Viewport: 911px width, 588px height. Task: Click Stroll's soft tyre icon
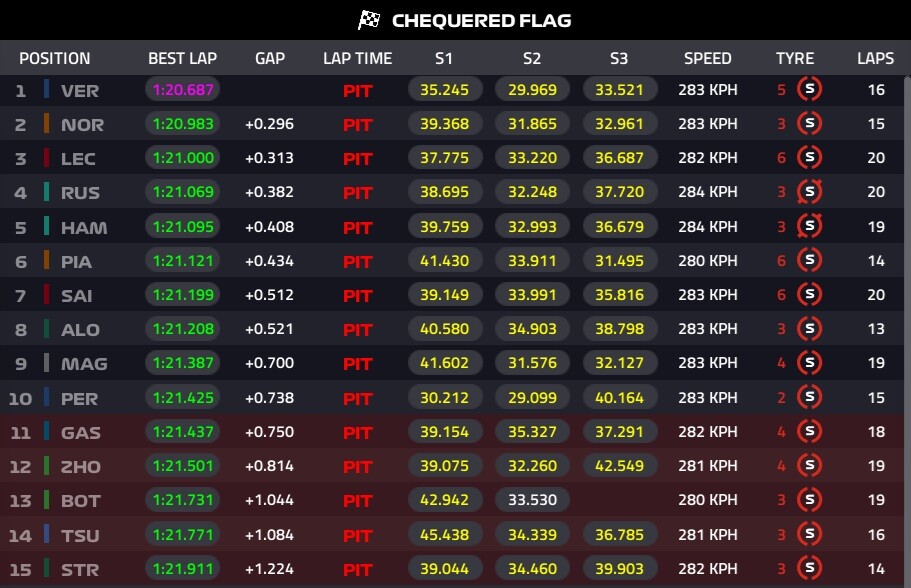[x=809, y=569]
